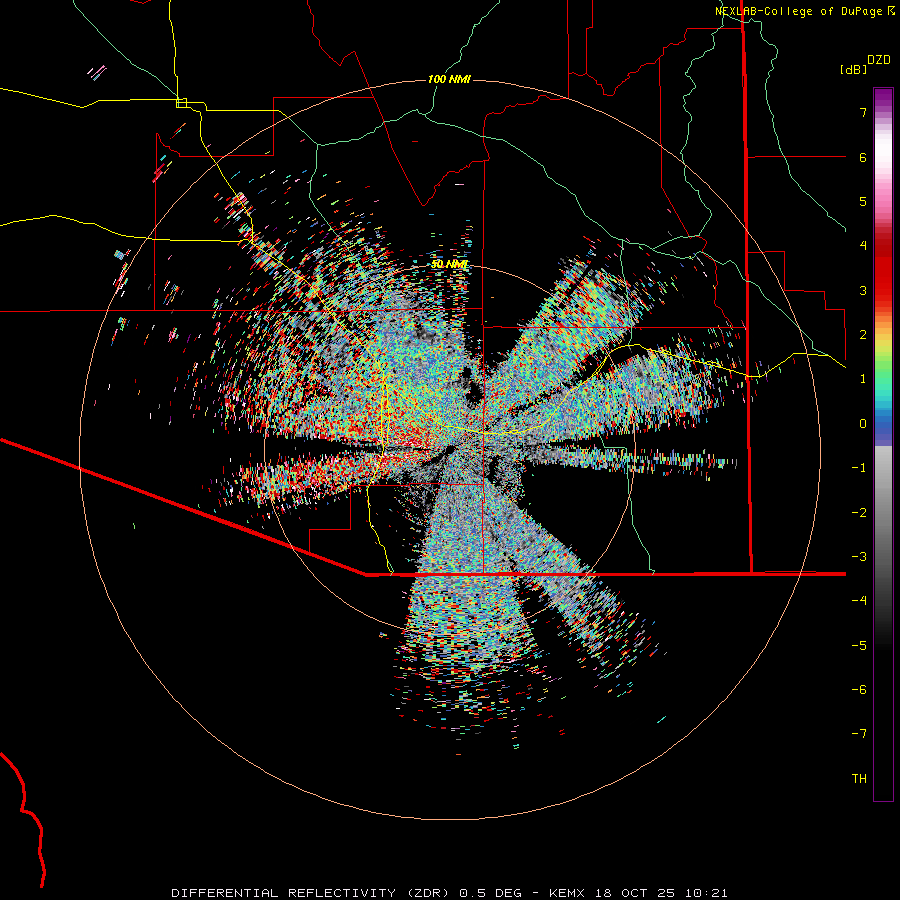Click the positive 6 dB scale label
Image resolution: width=900 pixels, height=900 pixels.
click(863, 157)
